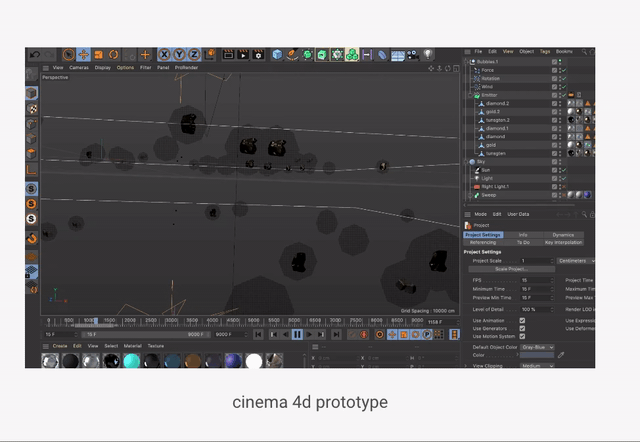Go to start of animation
This screenshot has height=442, width=640.
258,335
